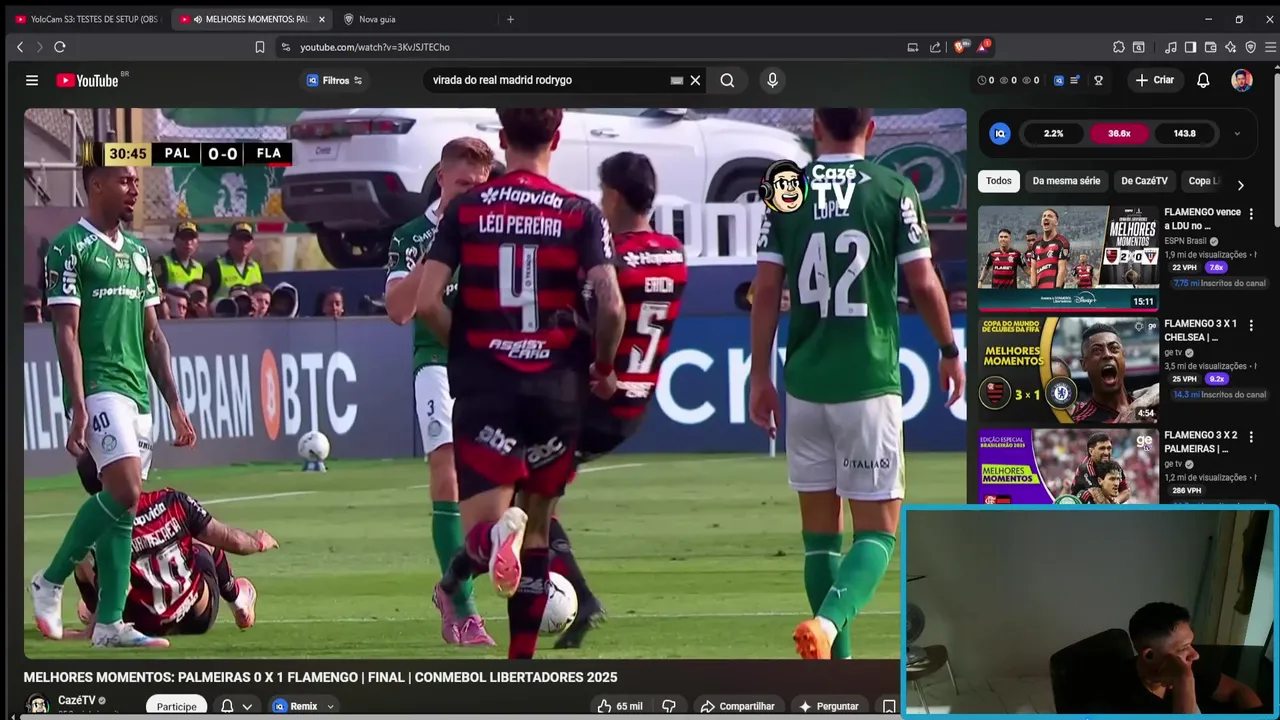The height and width of the screenshot is (720, 1280).
Task: Open FLAMENGO vence a LDU video thumbnail
Action: (1068, 258)
